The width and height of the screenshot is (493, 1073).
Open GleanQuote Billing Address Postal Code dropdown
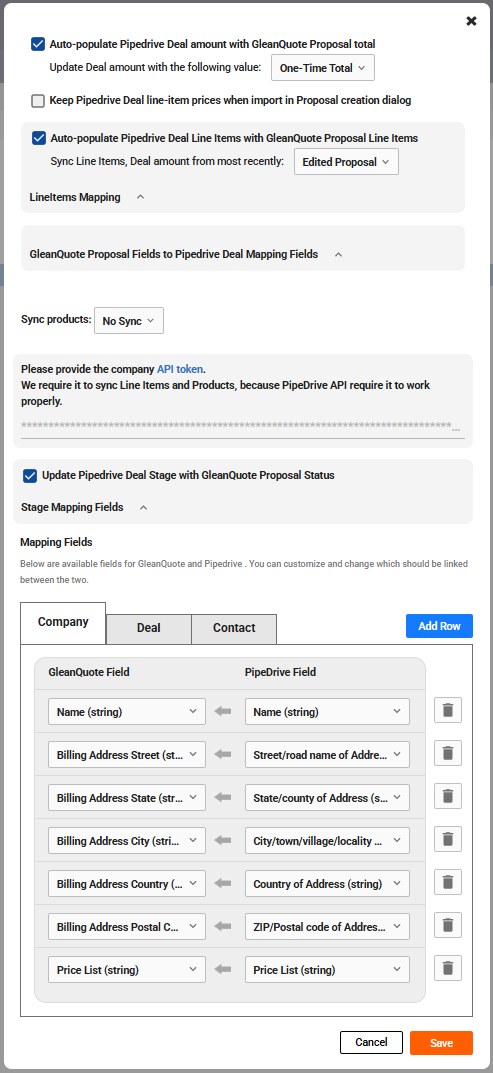coord(127,927)
